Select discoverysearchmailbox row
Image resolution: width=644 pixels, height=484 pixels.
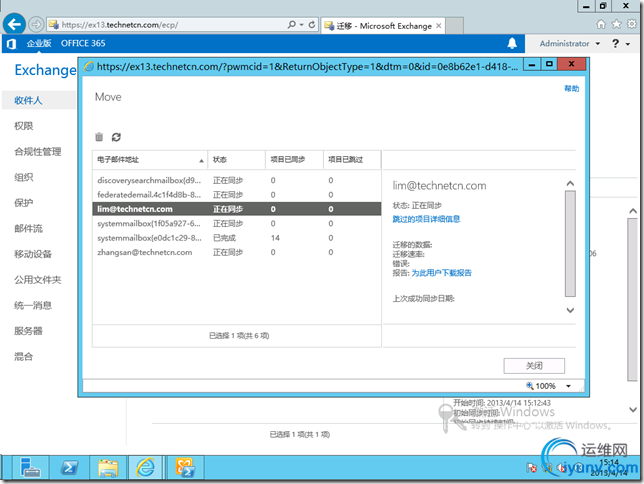click(x=237, y=180)
